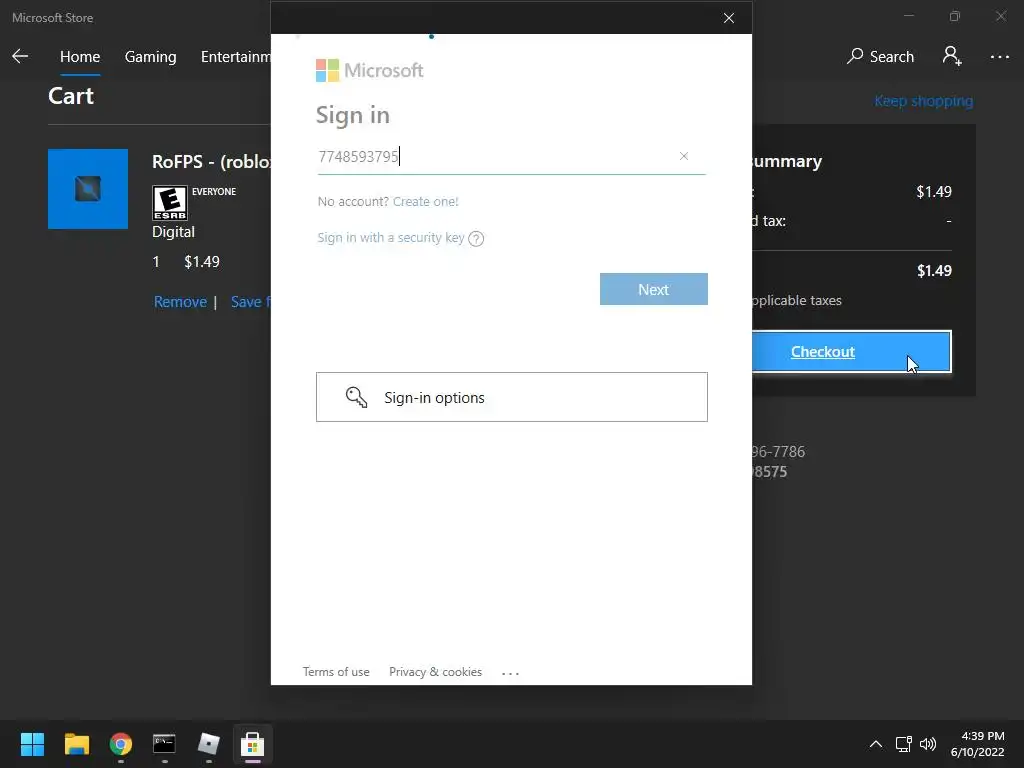Click the $1.49 price under RoFPS
This screenshot has height=768, width=1024.
202,262
